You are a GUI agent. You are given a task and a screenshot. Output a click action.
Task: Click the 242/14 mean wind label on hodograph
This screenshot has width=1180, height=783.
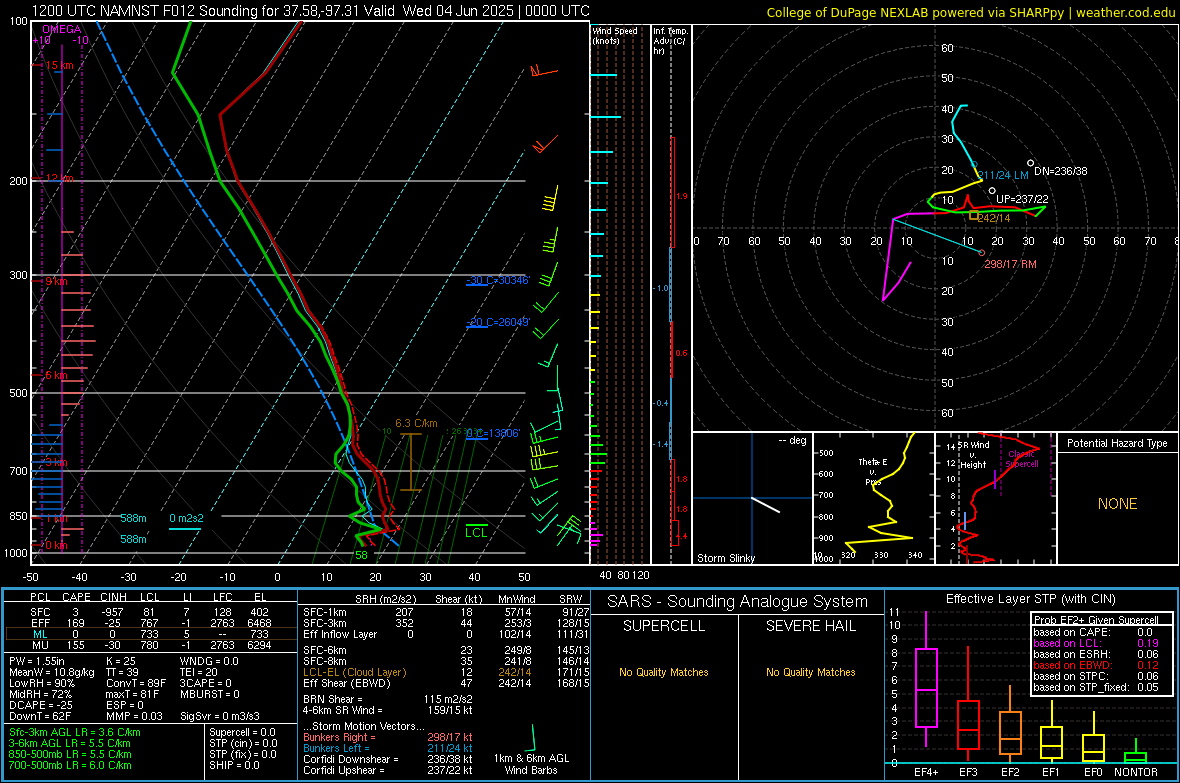click(994, 218)
